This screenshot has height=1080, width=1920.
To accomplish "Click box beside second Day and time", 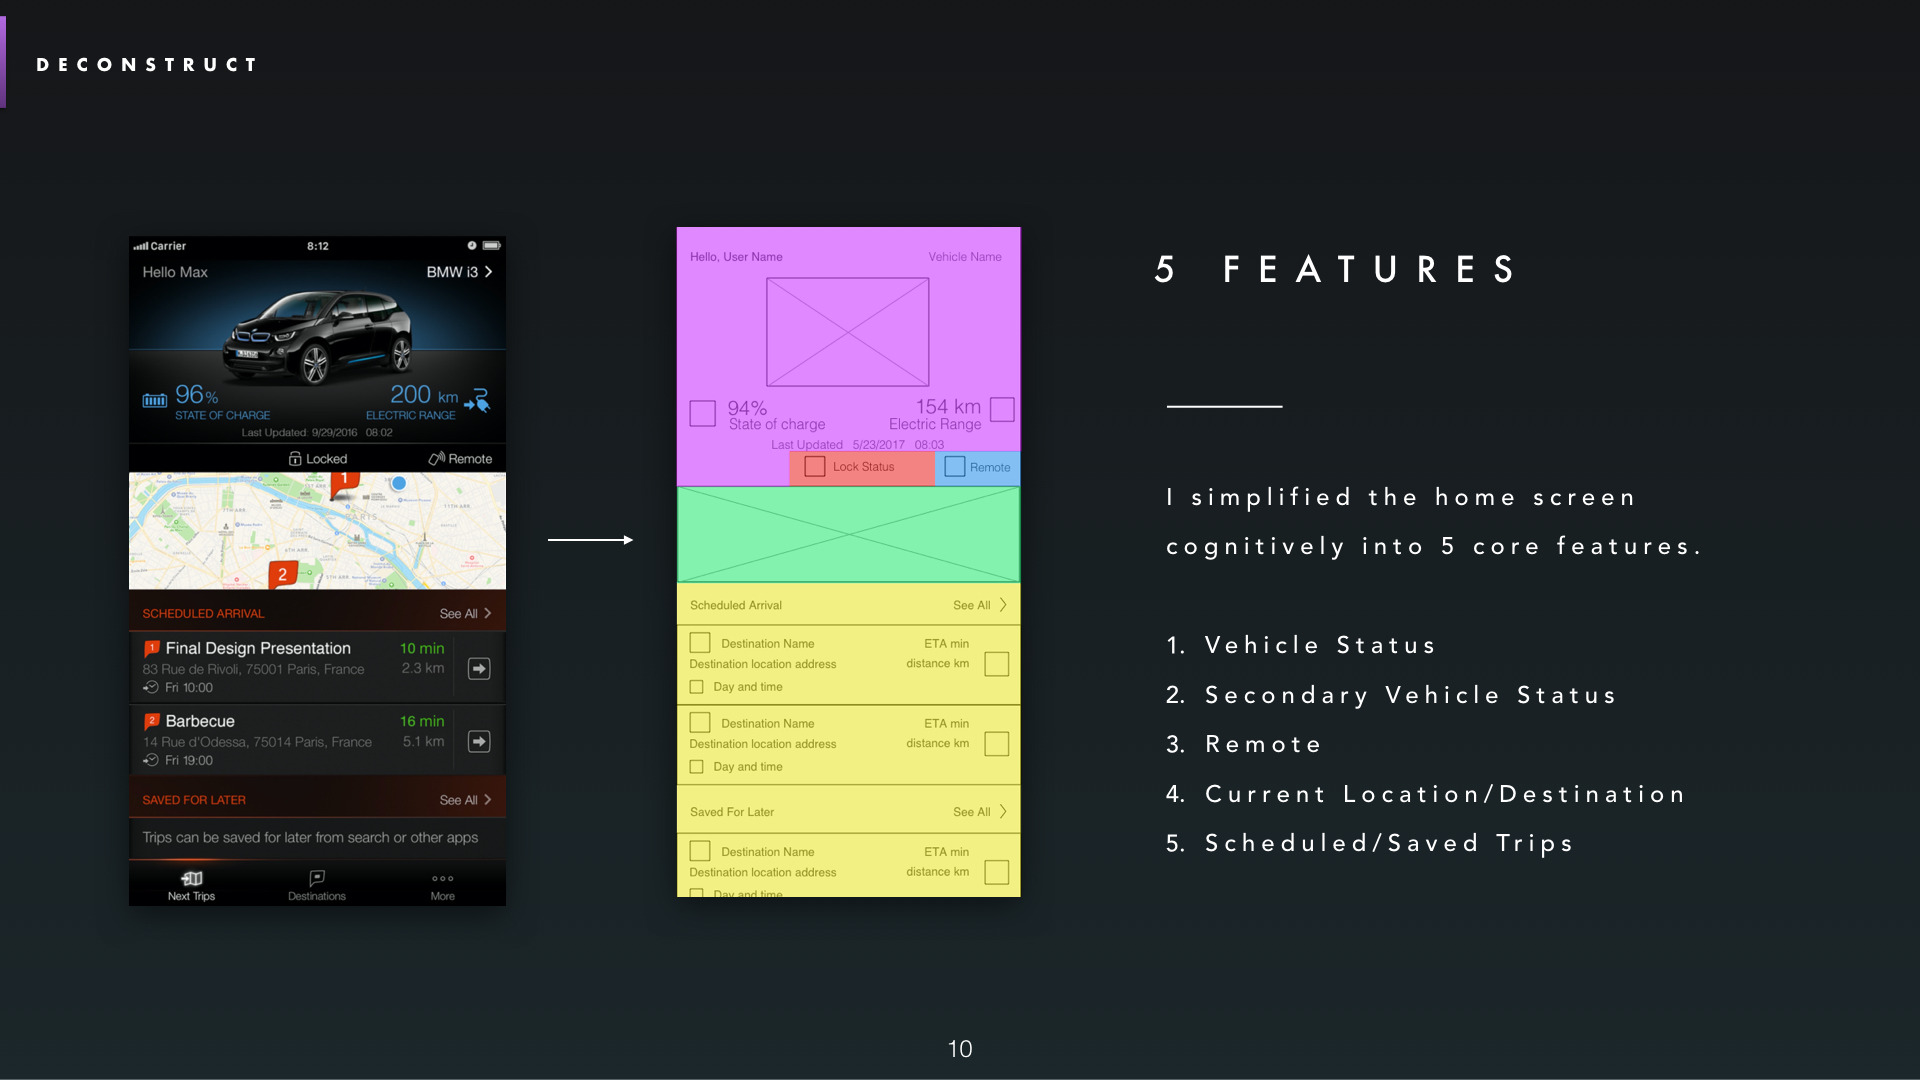I will pyautogui.click(x=697, y=767).
